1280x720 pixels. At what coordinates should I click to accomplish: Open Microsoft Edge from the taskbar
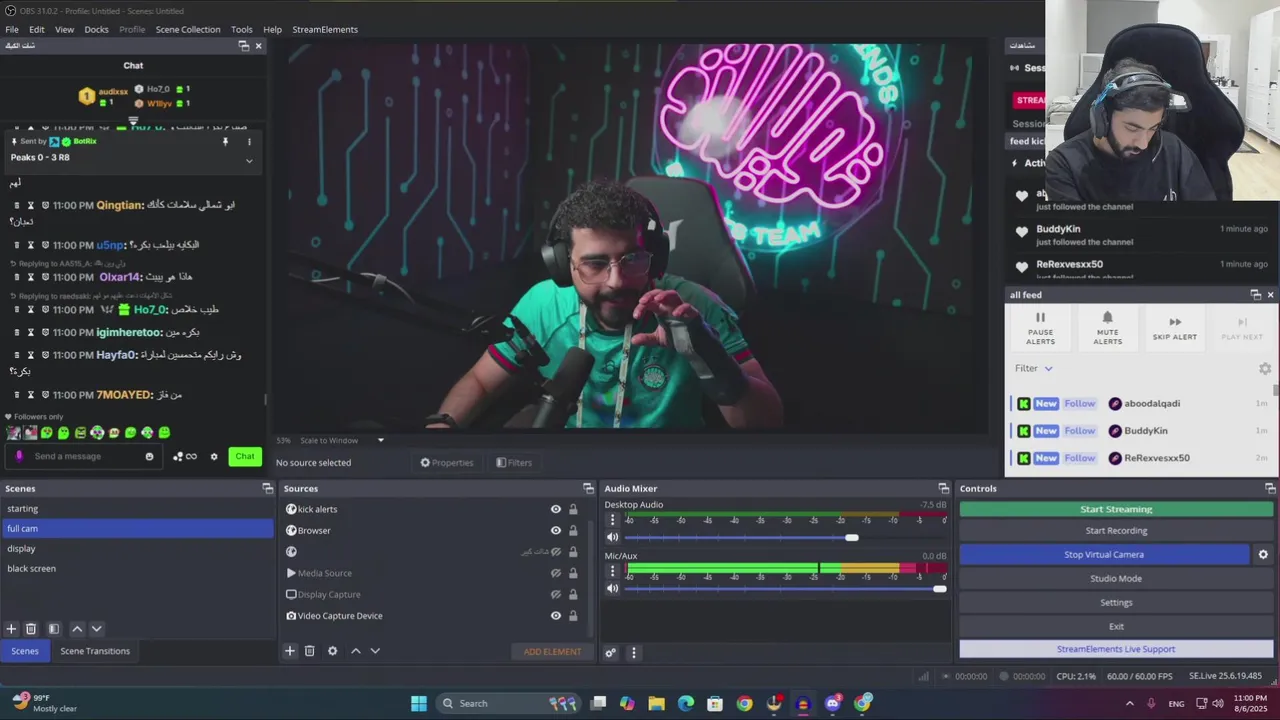tap(686, 703)
